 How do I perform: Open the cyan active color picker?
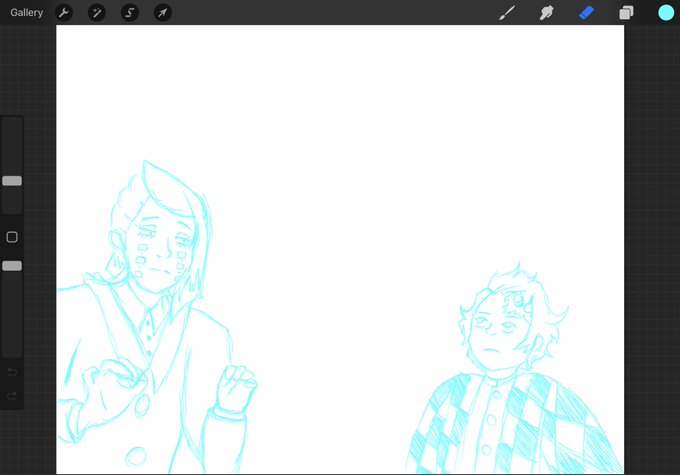point(666,13)
